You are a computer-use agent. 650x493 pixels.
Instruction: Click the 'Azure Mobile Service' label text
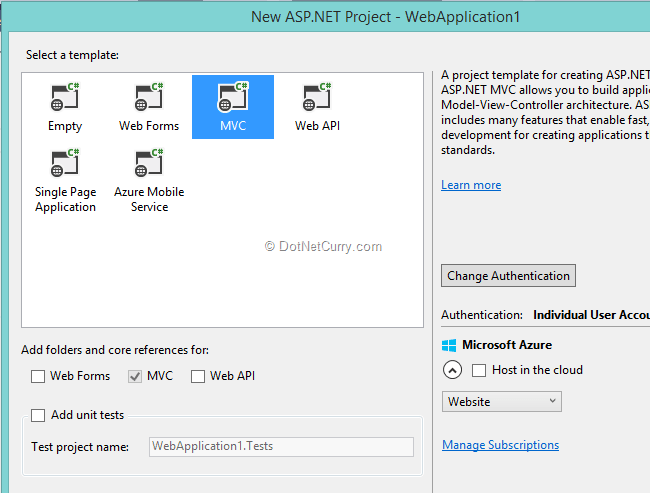[149, 199]
